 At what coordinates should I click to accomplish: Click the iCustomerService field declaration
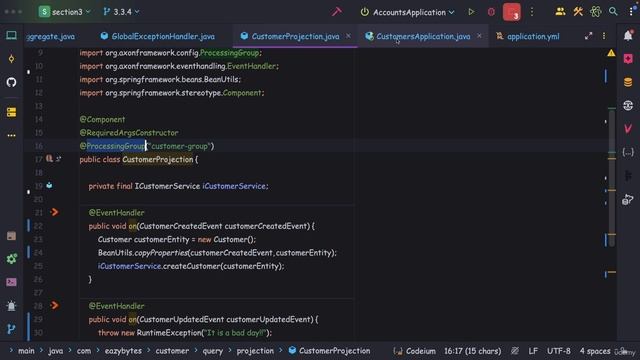234,186
